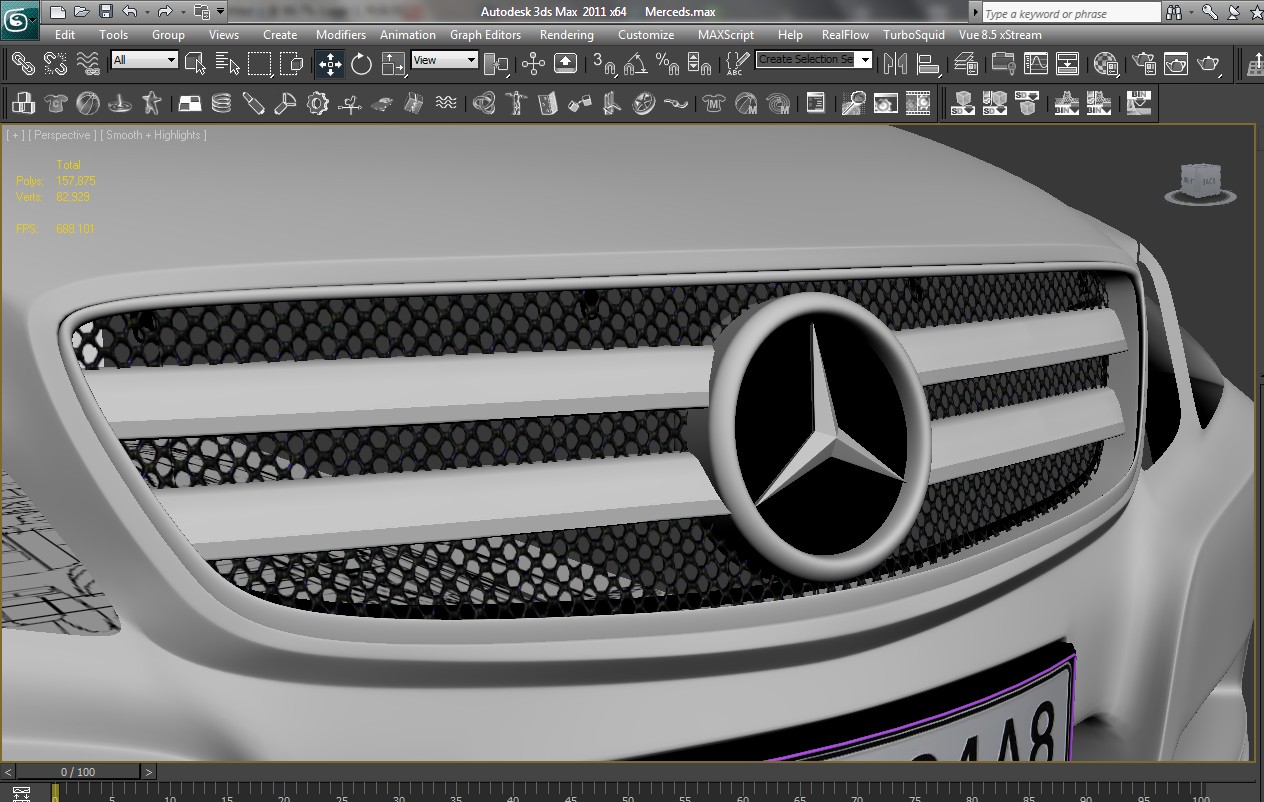Open the [Smooth + Highlights] shading menu
The image size is (1264, 802).
153,135
